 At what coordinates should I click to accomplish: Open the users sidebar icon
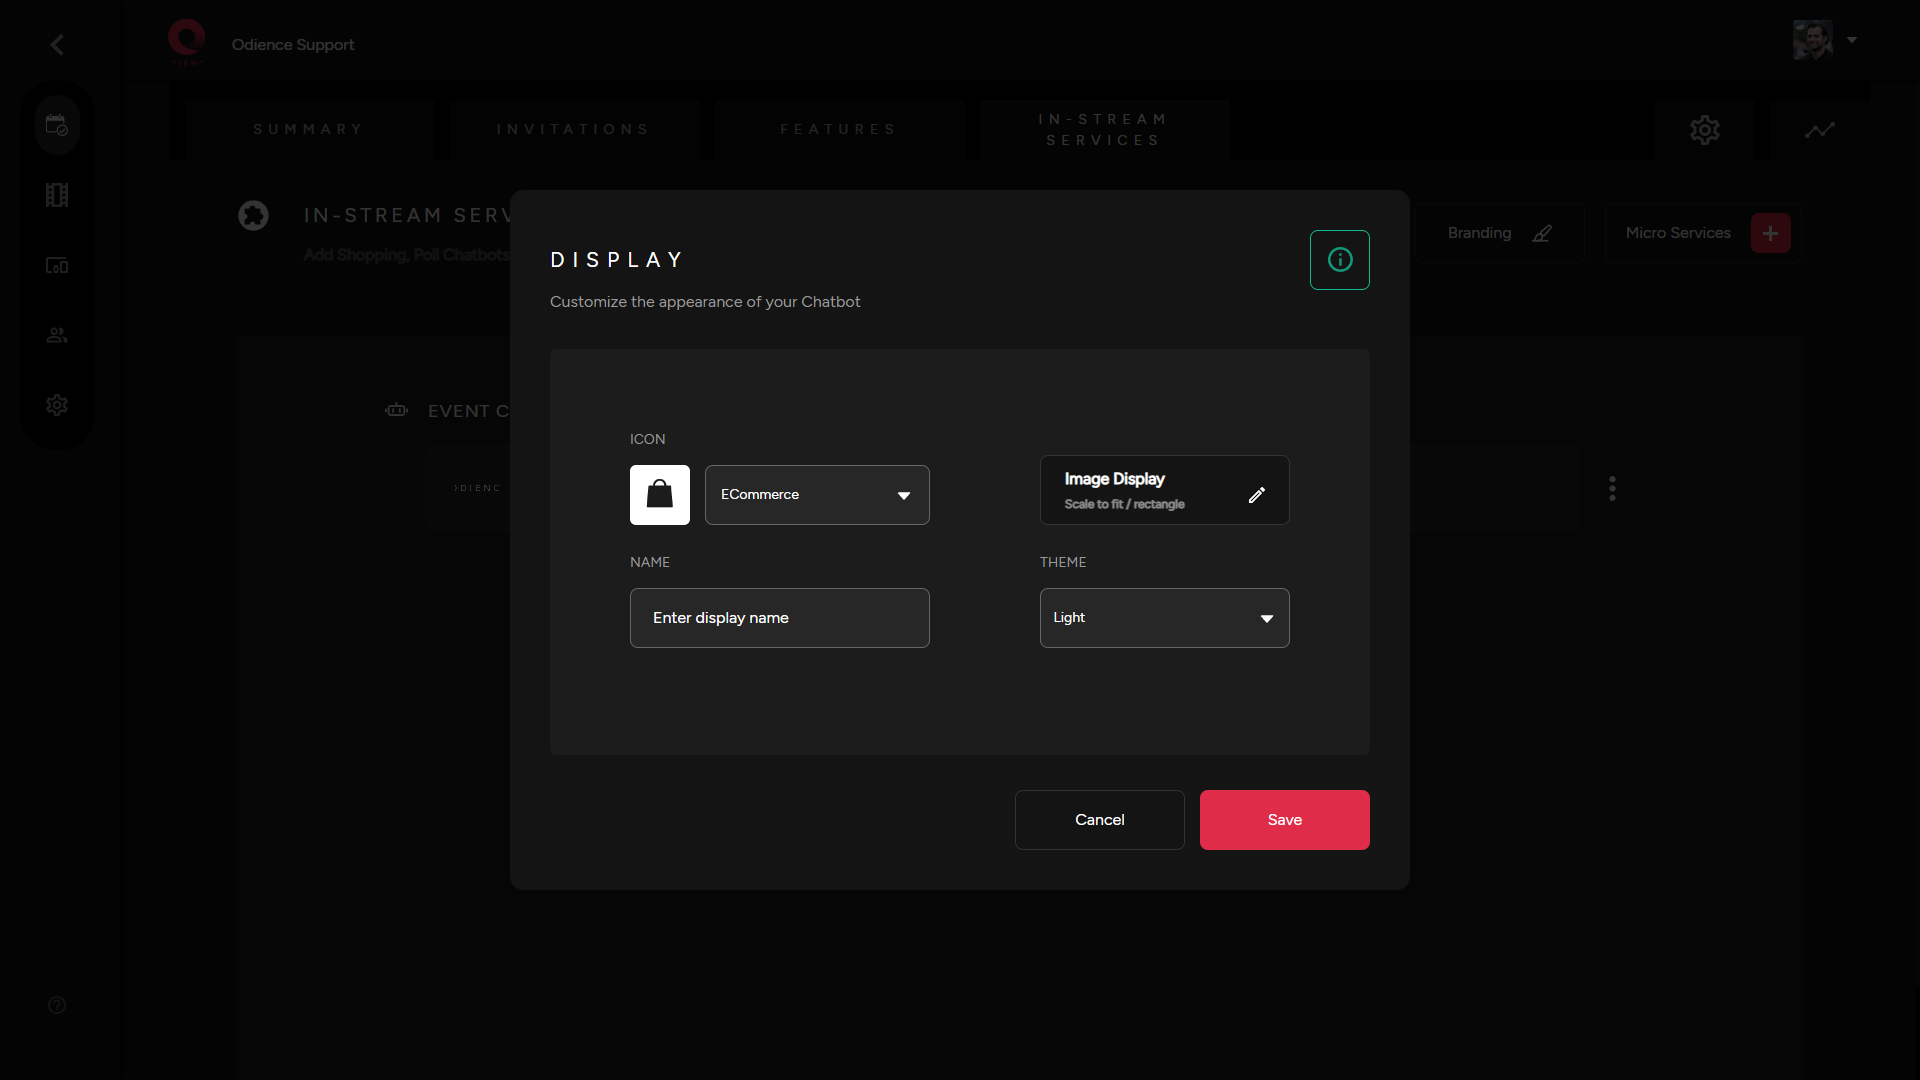(57, 335)
